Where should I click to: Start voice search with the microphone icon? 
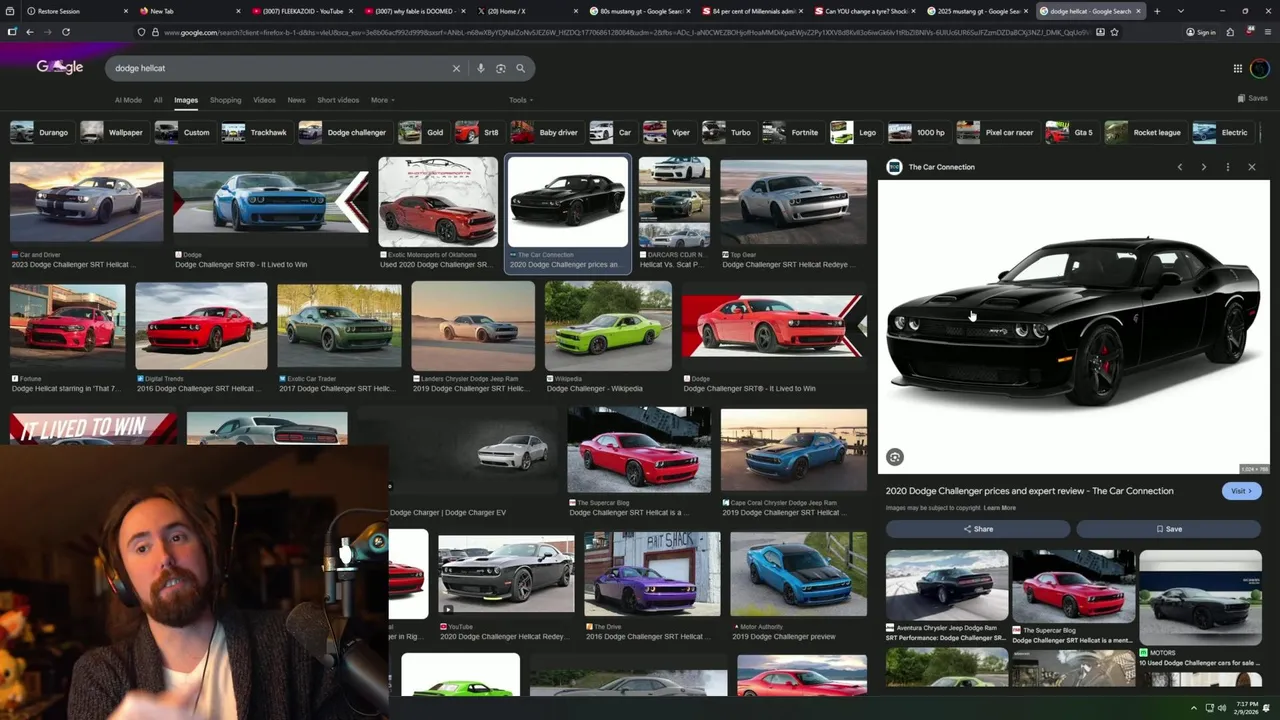click(481, 68)
